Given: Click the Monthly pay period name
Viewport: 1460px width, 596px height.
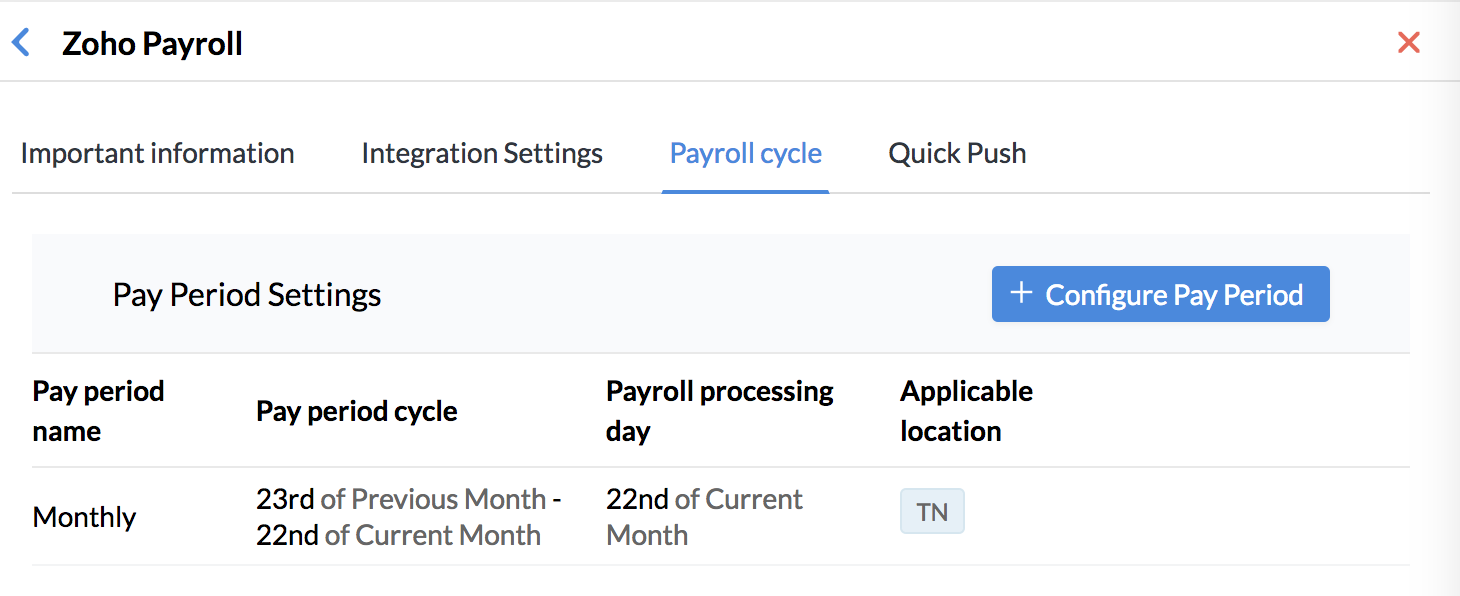Looking at the screenshot, I should (x=84, y=517).
